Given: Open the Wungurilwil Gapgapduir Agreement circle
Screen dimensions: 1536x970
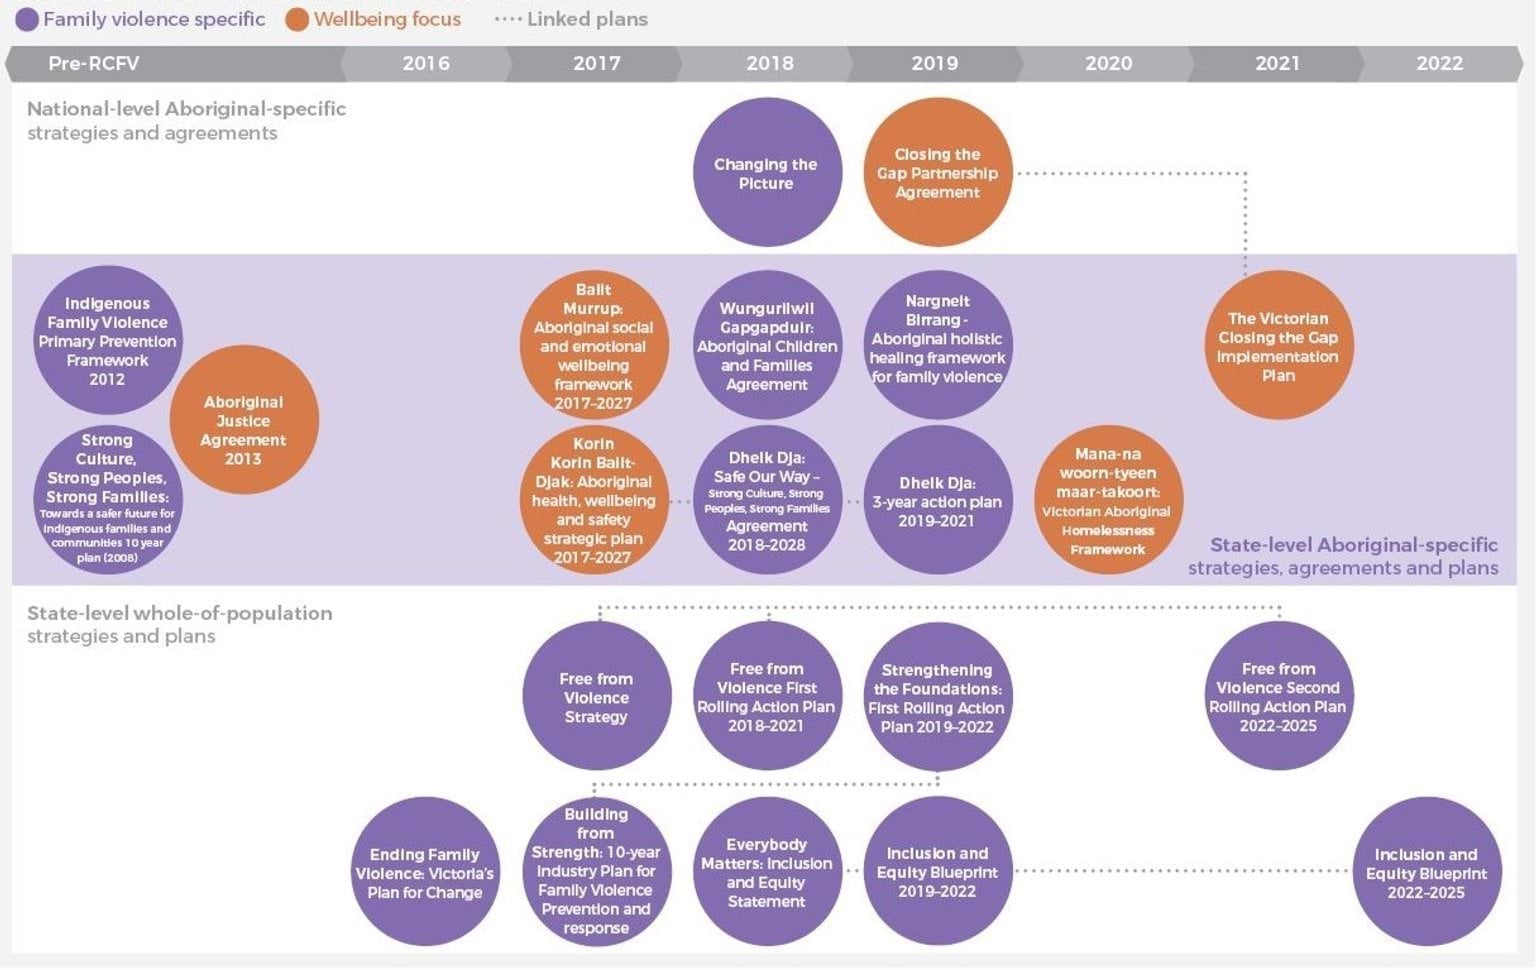Looking at the screenshot, I should coord(767,346).
